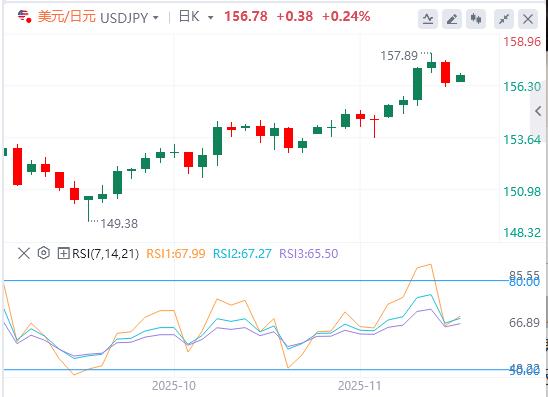Image resolution: width=548 pixels, height=397 pixels.
Task: Click the RSI(7,14,21) label
Action: coord(105,253)
